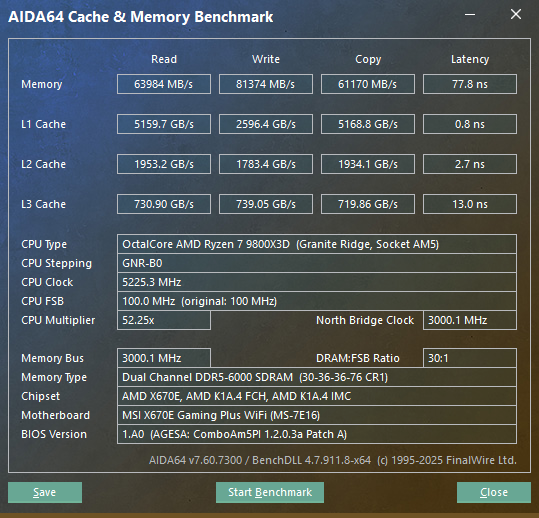Click the North Bridge Clock value field
The image size is (539, 518).
[470, 320]
